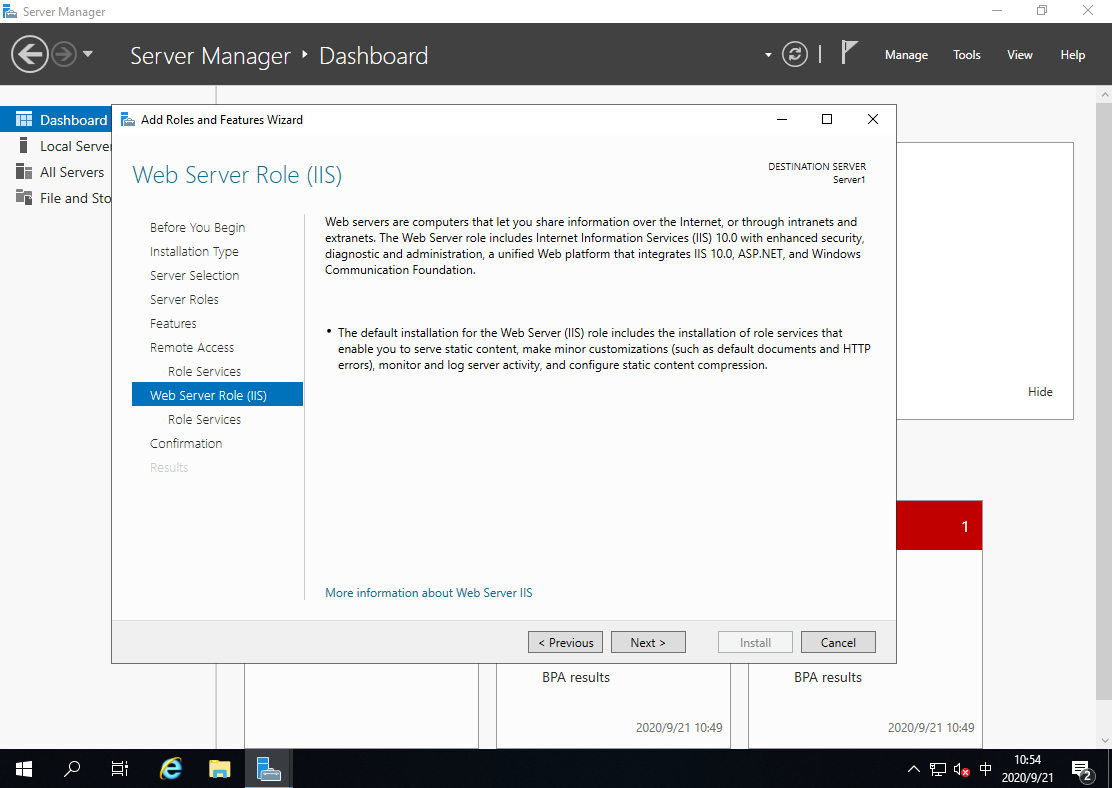Go to Confirmation step

tap(186, 443)
